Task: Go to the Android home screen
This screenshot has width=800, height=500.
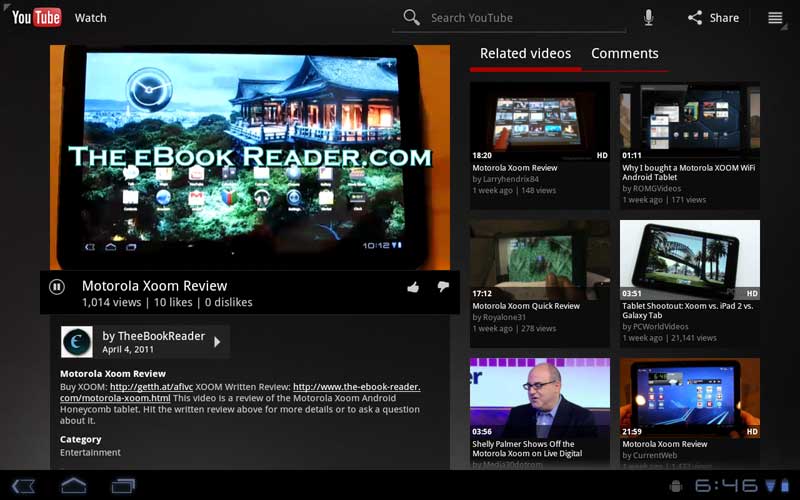Action: point(73,486)
